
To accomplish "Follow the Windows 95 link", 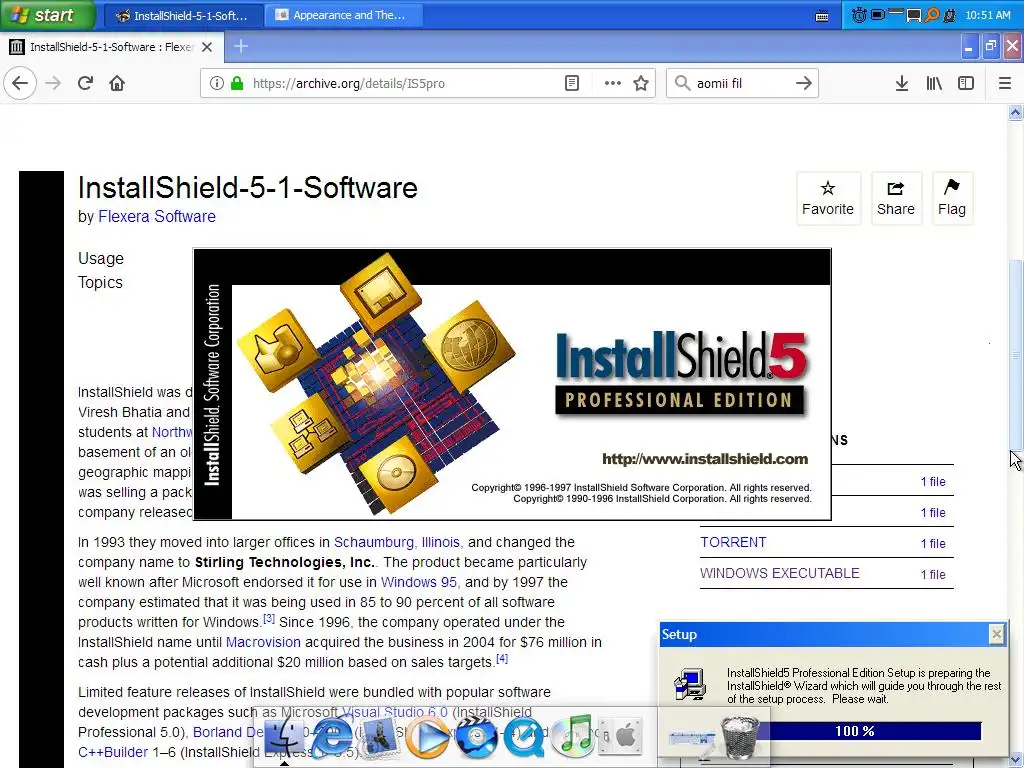I will (x=419, y=582).
